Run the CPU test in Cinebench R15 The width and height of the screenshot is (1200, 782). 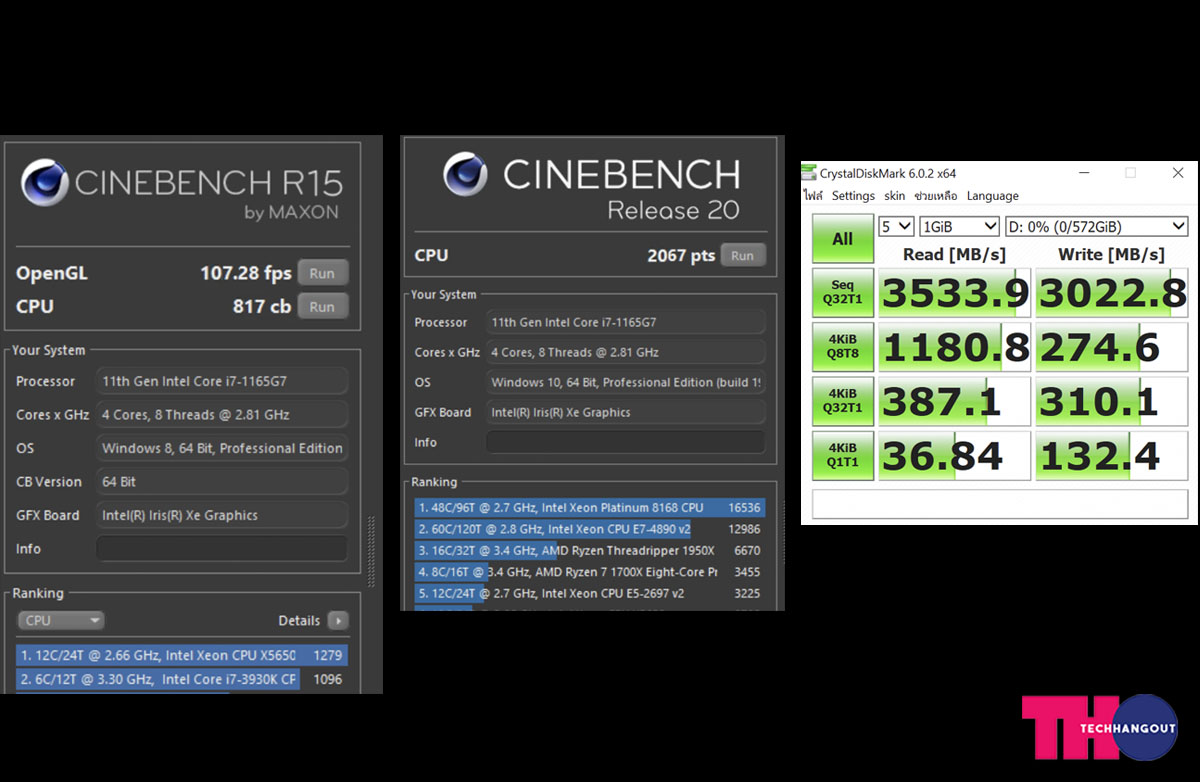pos(322,306)
